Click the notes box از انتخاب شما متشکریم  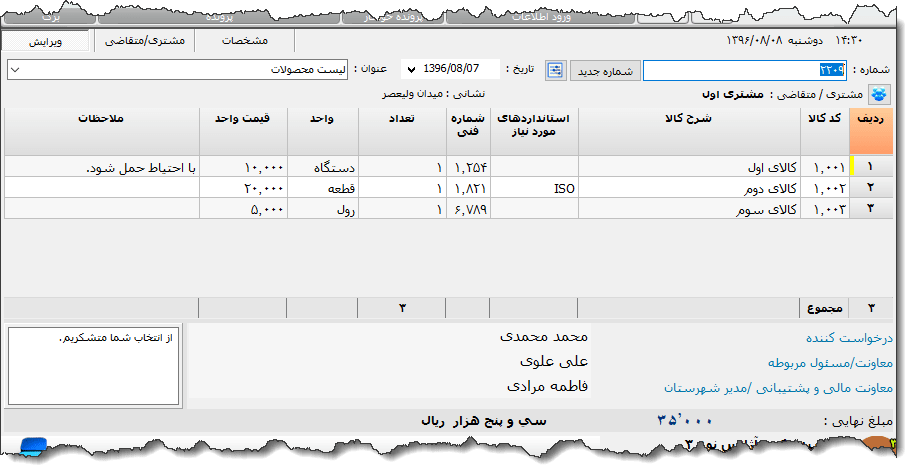click(94, 365)
